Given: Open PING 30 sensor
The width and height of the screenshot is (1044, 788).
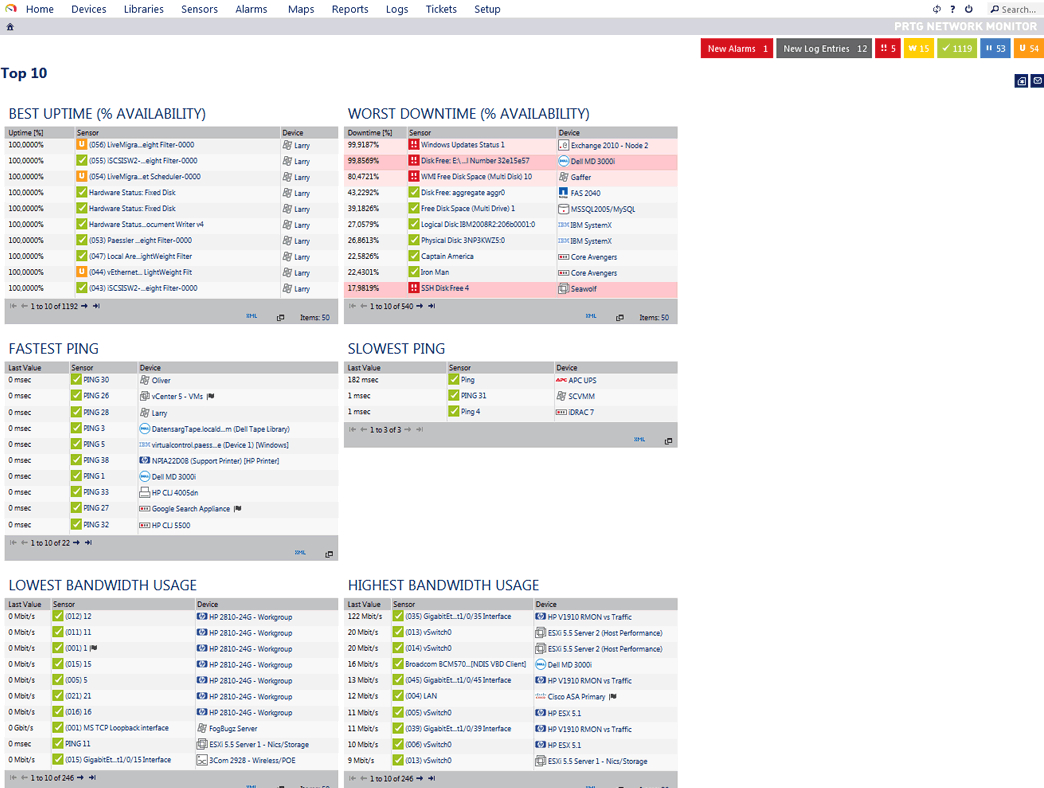Looking at the screenshot, I should point(96,379).
